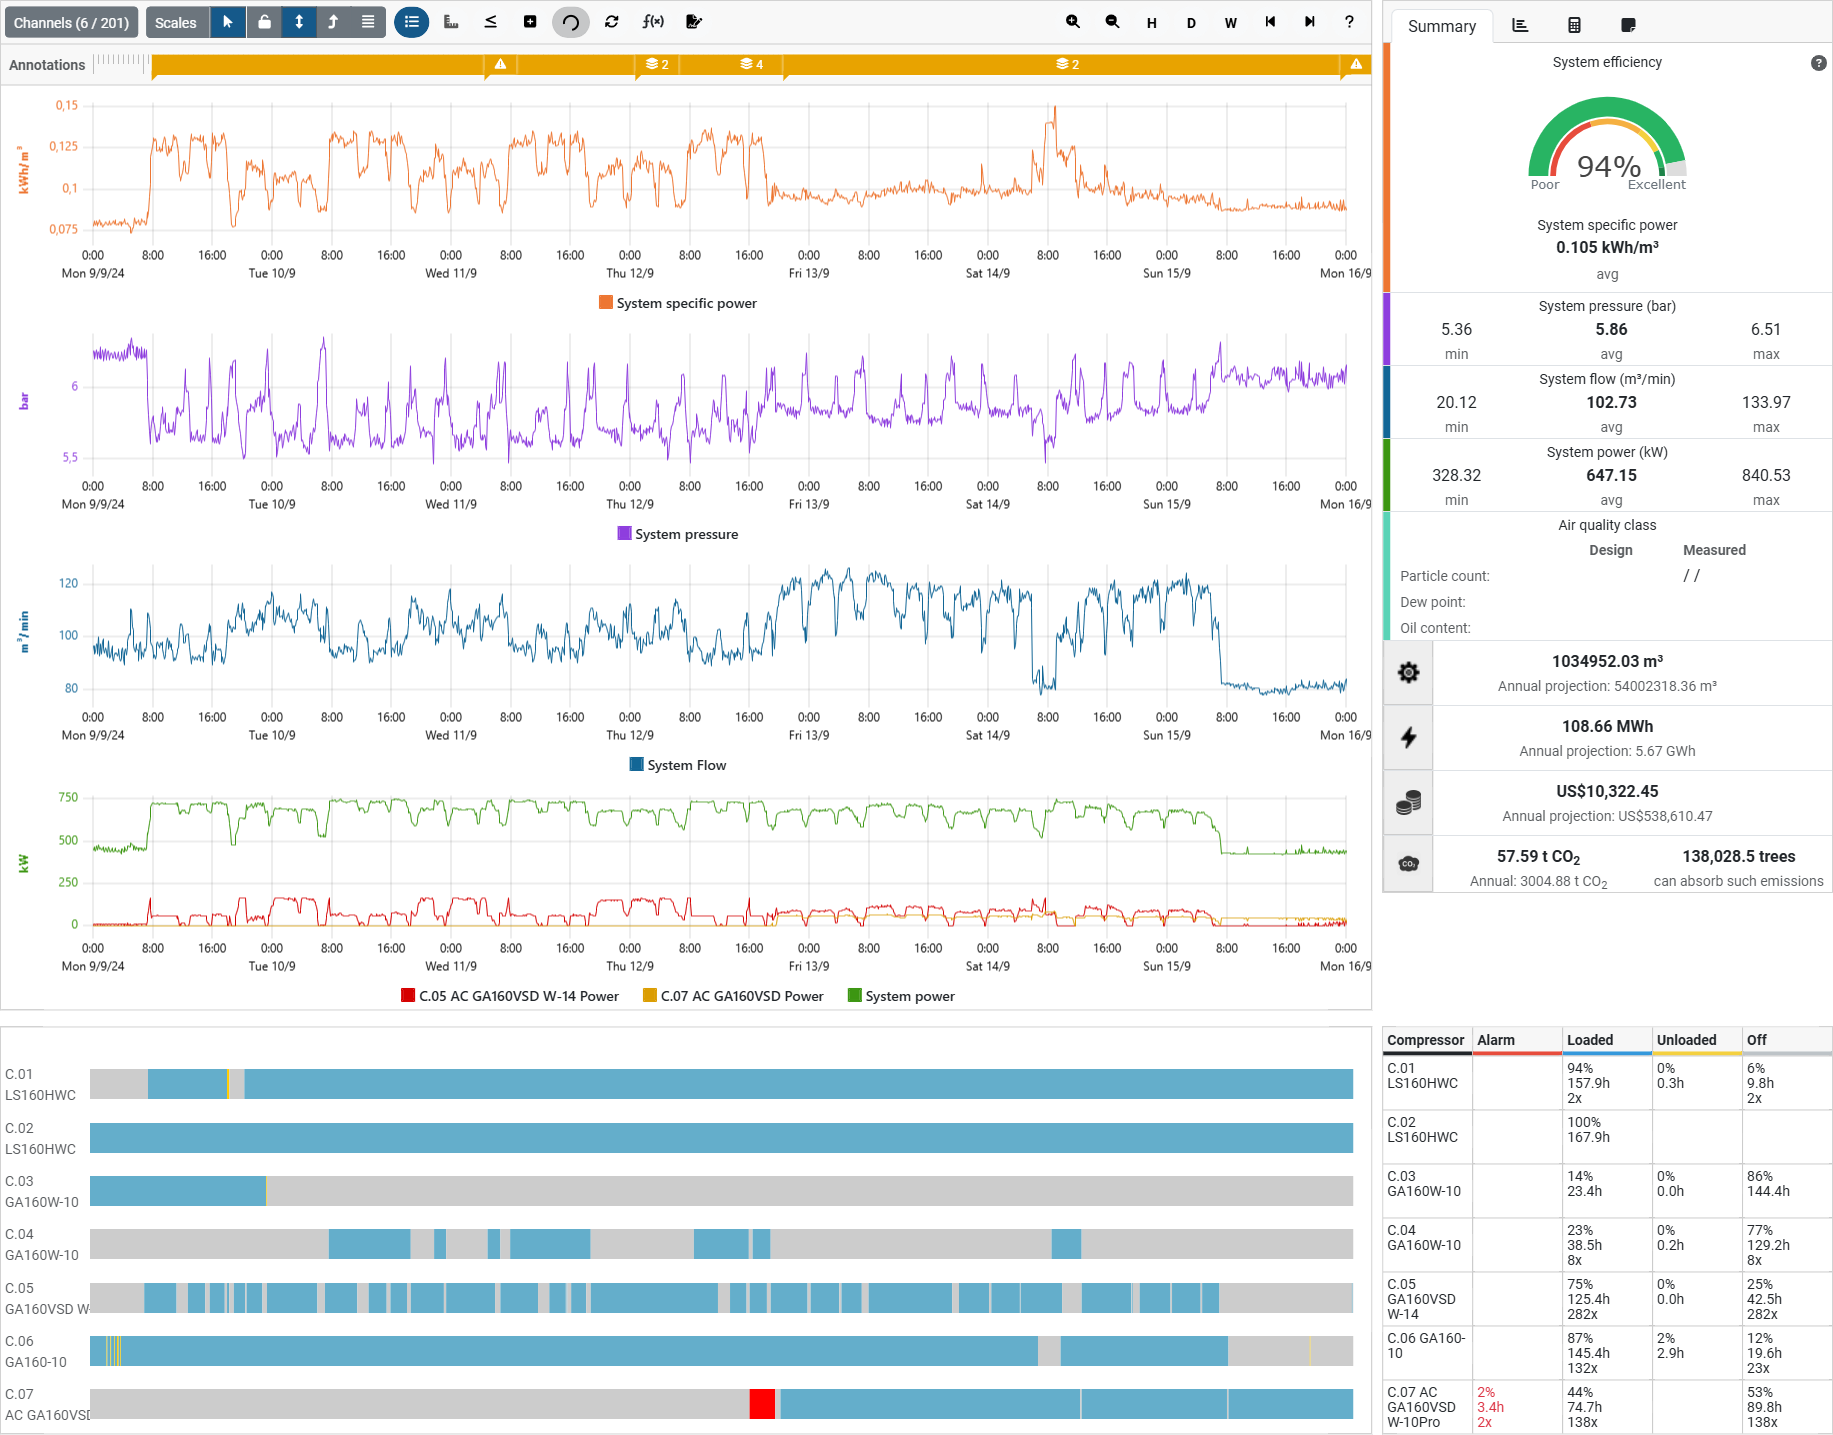1833x1435 pixels.
Task: Toggle the legend list view button
Action: coord(411,22)
